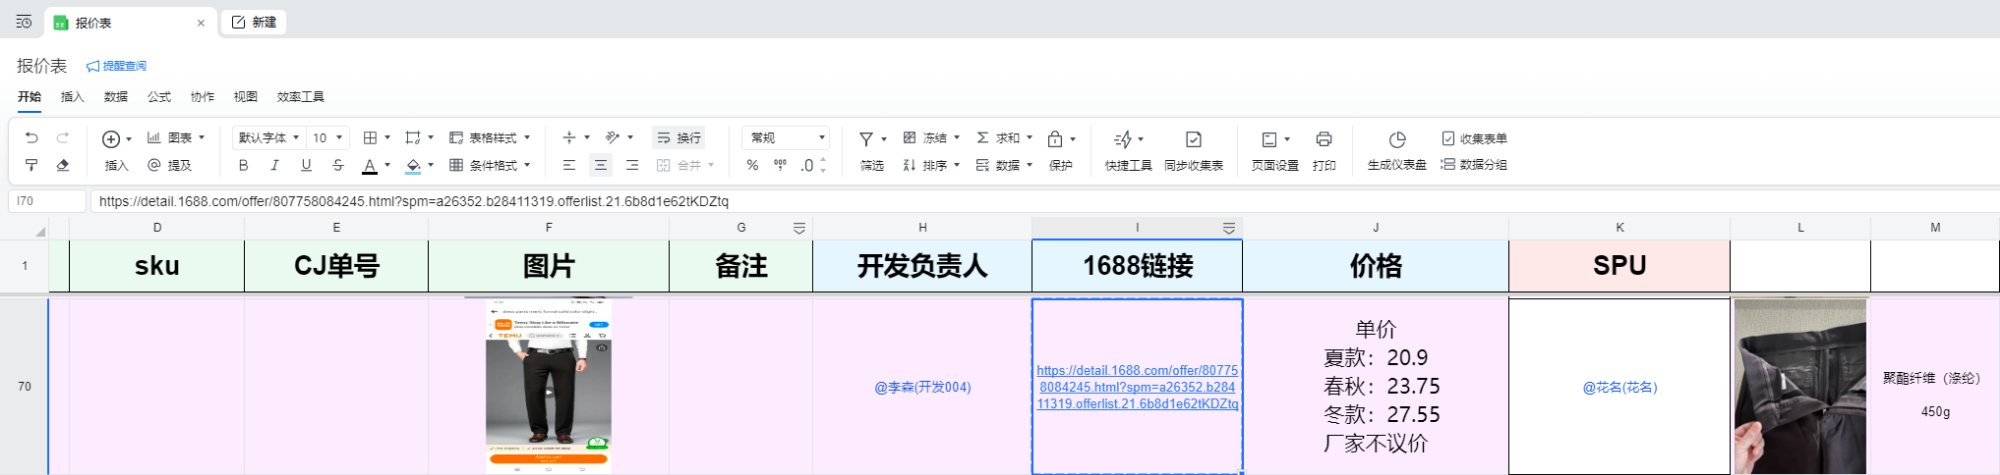Toggle the wrap text (换行) button
The height and width of the screenshot is (475, 2000).
point(679,138)
